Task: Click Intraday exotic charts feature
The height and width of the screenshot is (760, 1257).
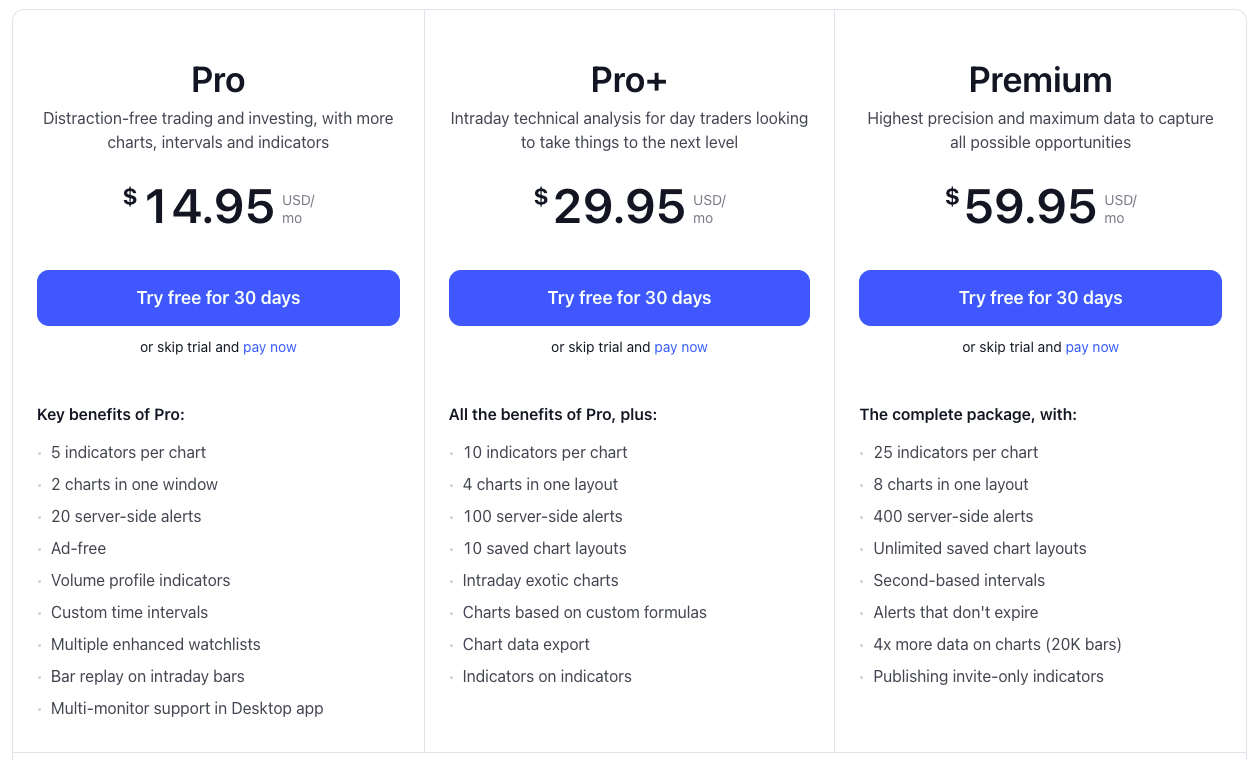Action: [540, 580]
